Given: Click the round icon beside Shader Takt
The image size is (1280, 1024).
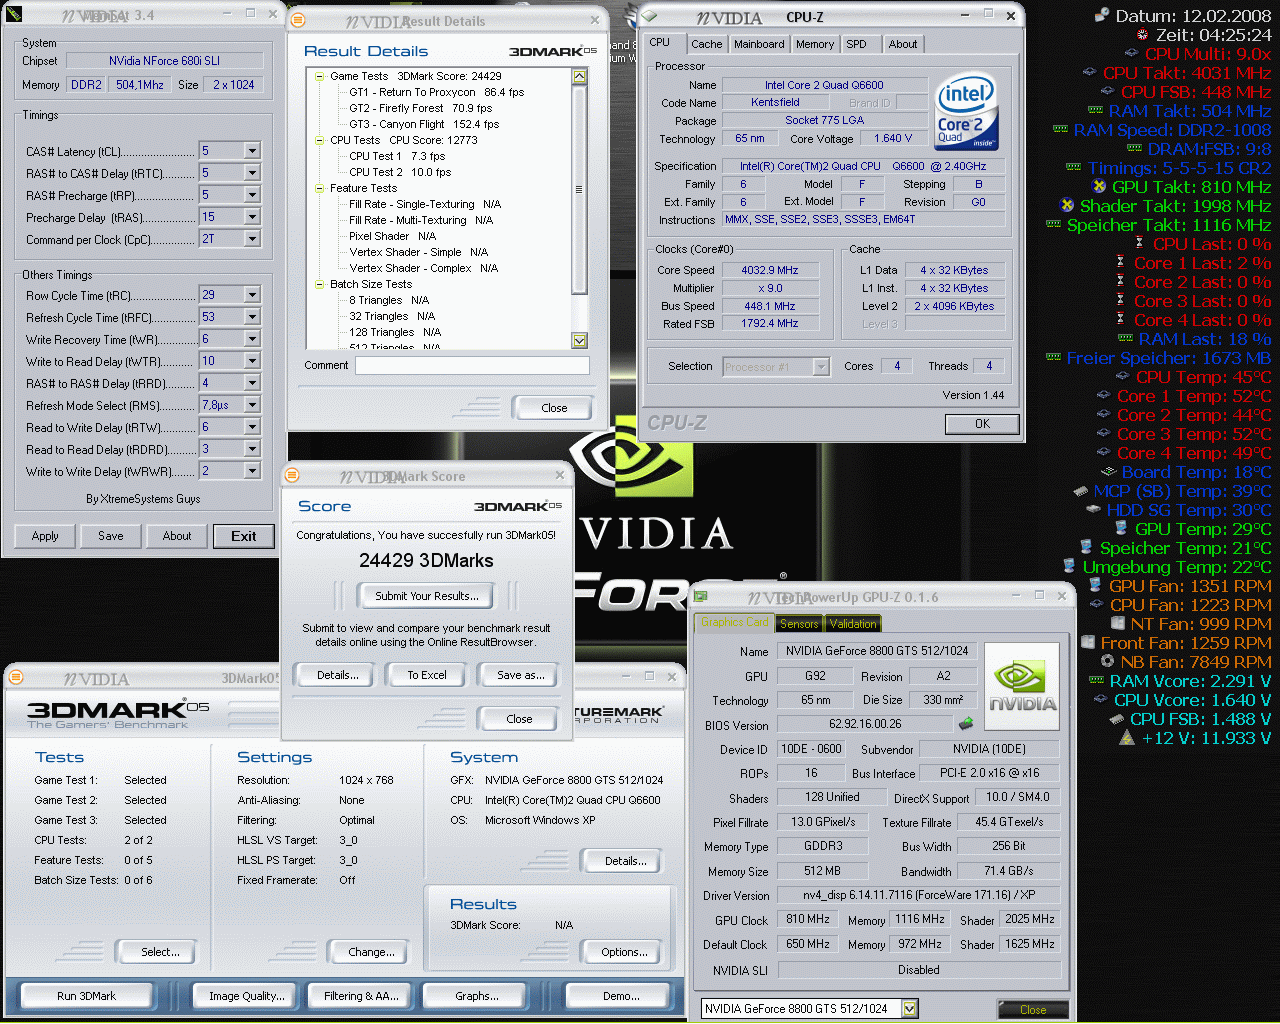Looking at the screenshot, I should pos(1067,205).
